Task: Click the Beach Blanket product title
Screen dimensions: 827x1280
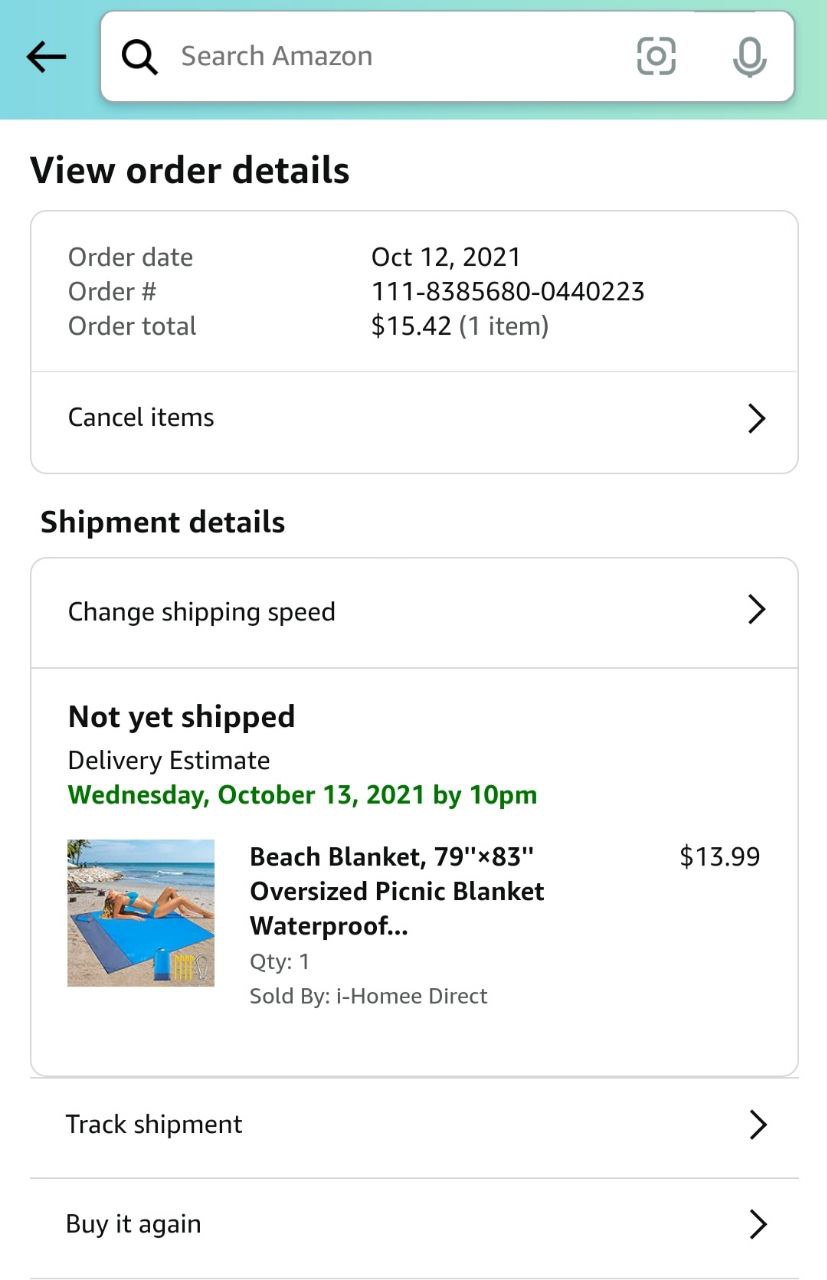Action: (396, 891)
